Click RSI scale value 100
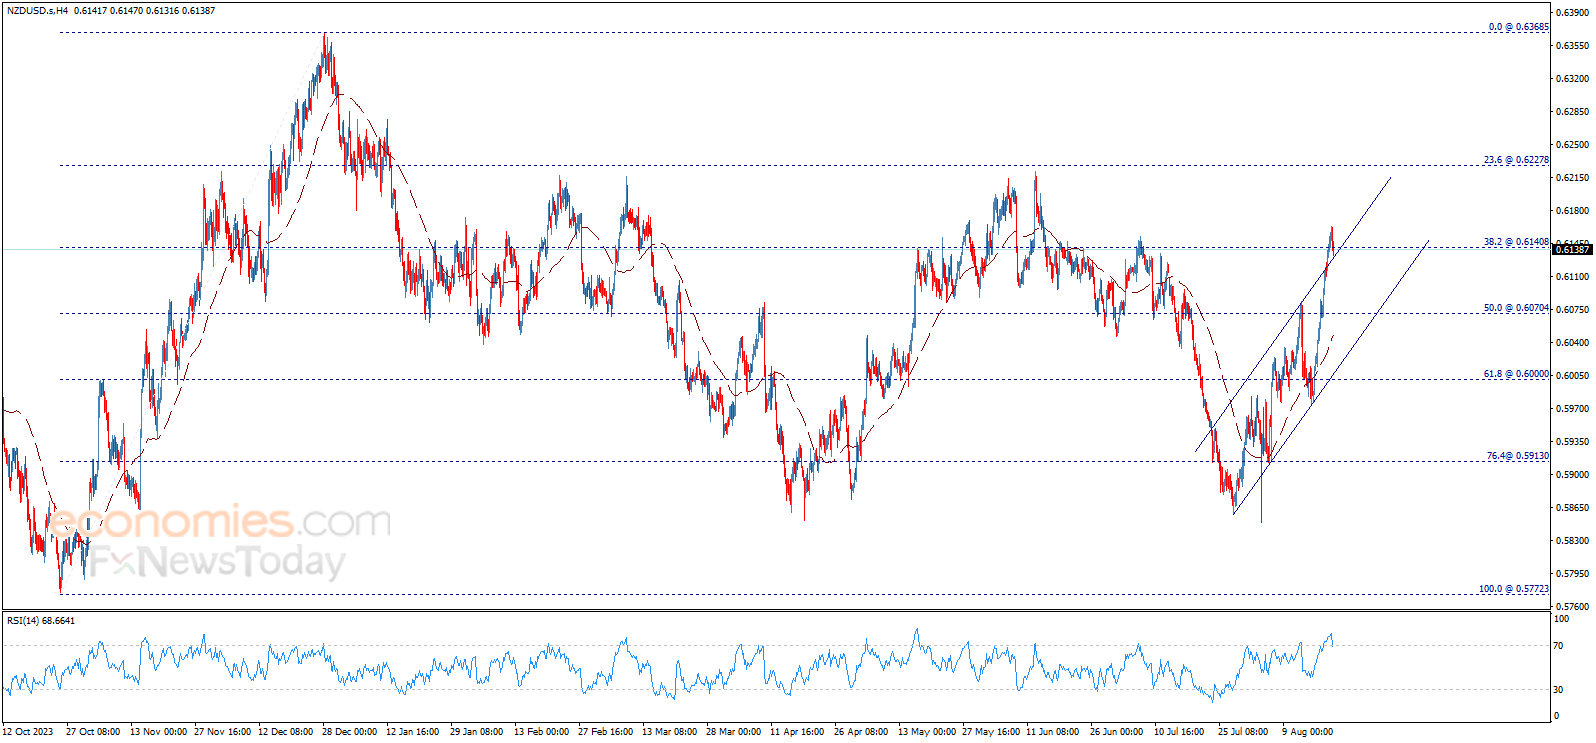This screenshot has height=743, width=1596. tap(1561, 619)
